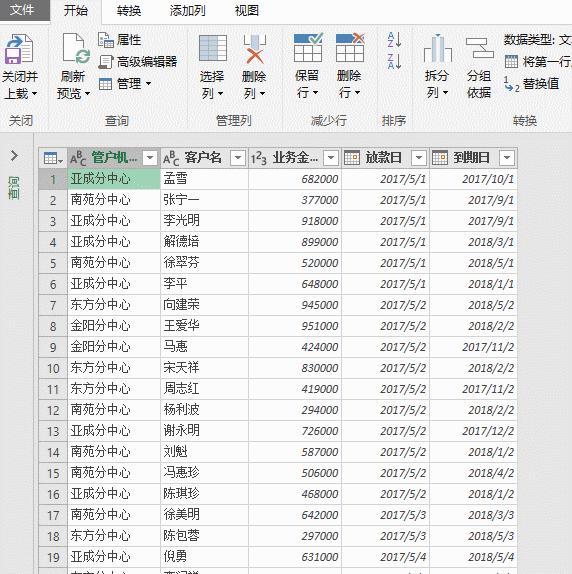
Task: Switch to the Home (开始) tab
Action: point(76,10)
